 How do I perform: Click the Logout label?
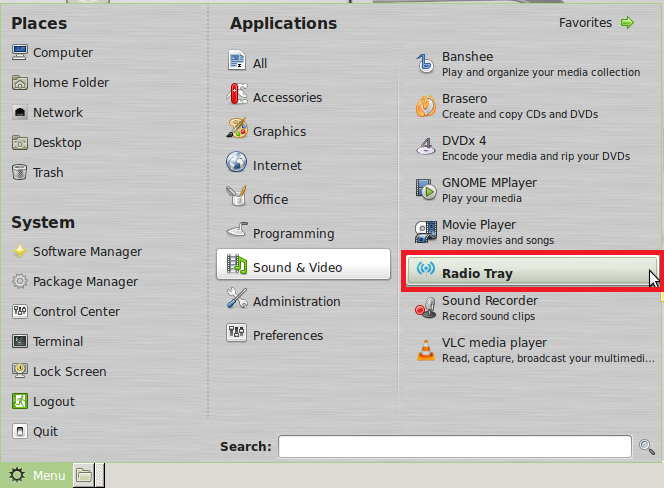click(x=54, y=402)
